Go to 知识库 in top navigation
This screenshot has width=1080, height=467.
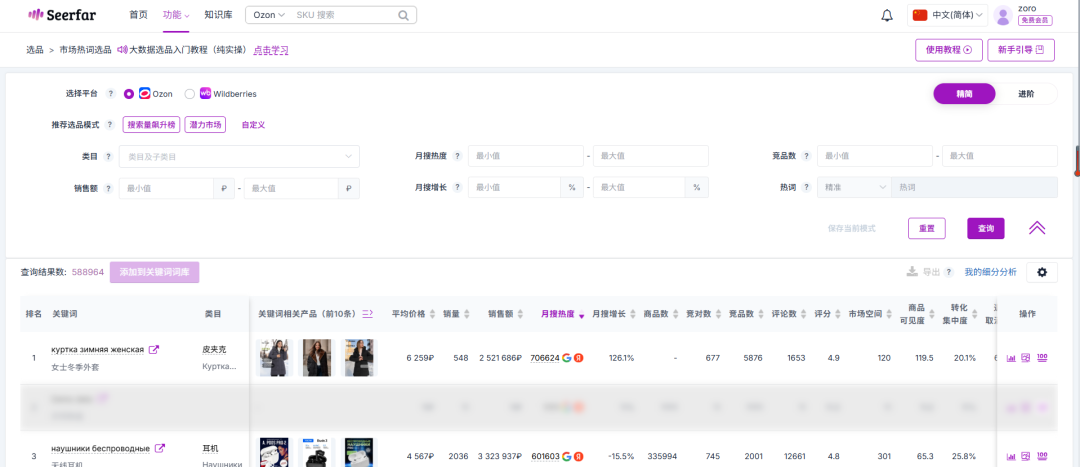(x=218, y=15)
